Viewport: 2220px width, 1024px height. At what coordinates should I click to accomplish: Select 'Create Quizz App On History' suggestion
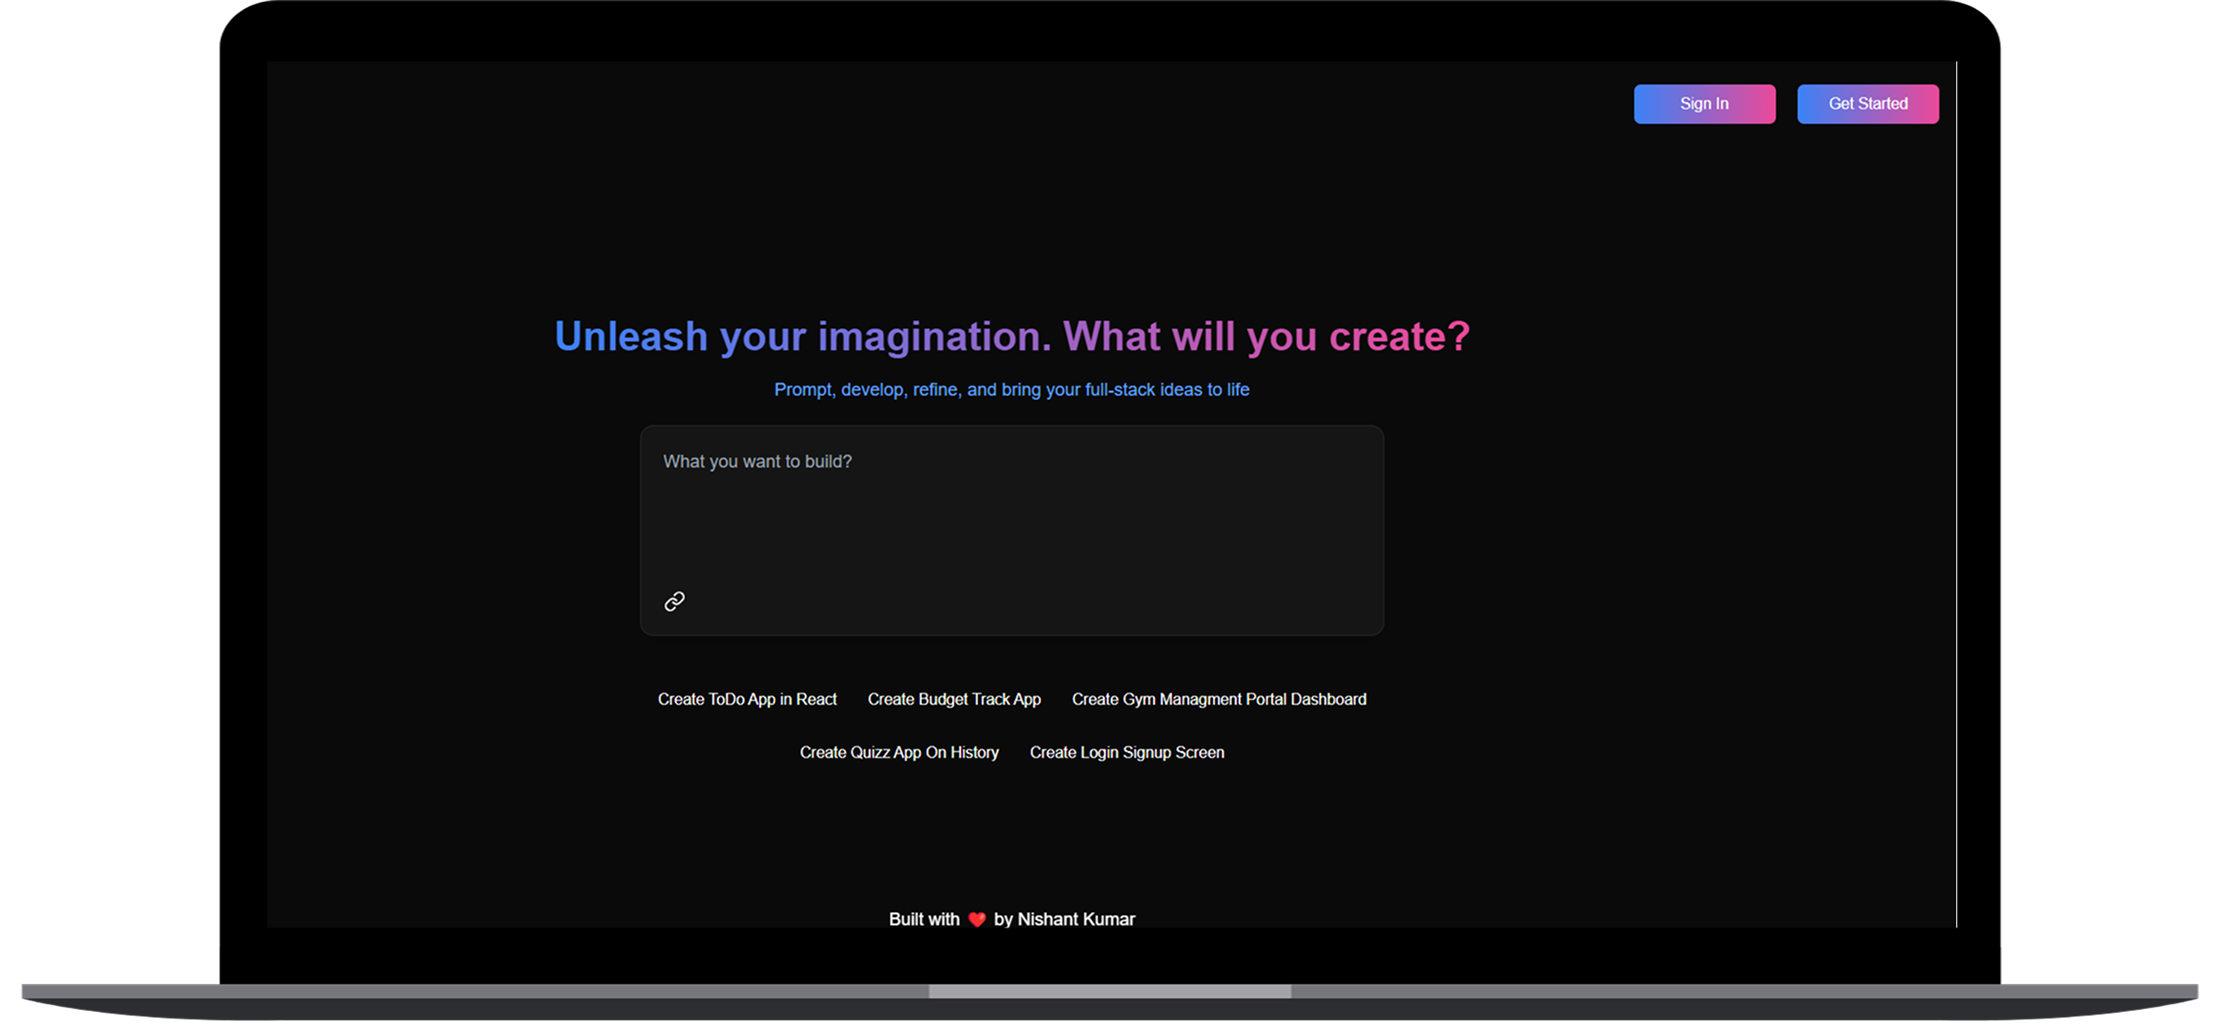899,752
